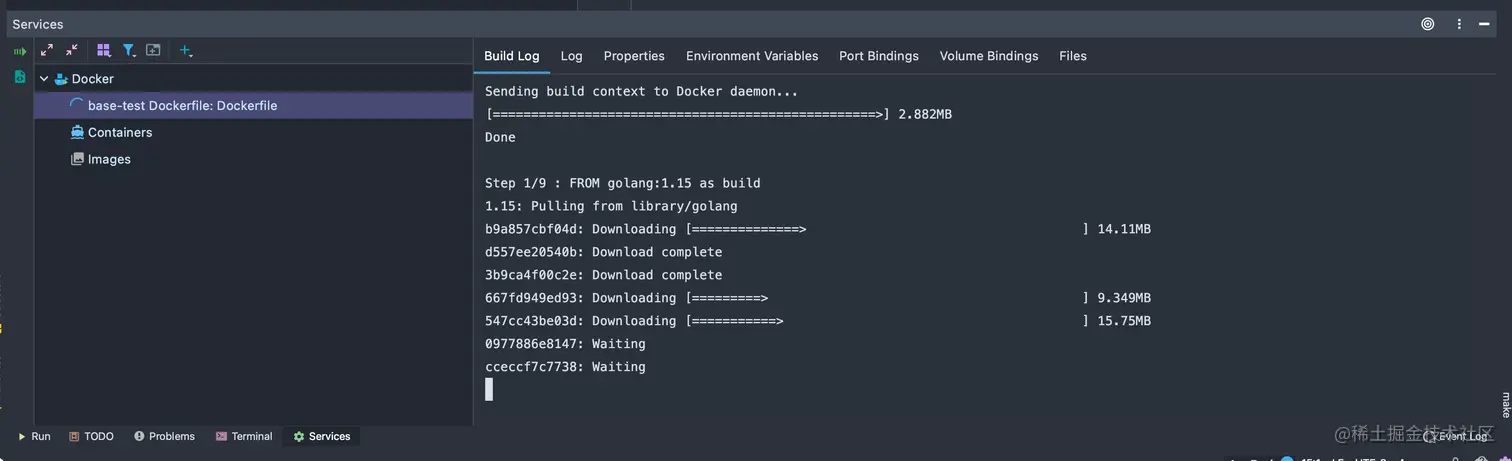Open the Problems tool window

coord(164,436)
